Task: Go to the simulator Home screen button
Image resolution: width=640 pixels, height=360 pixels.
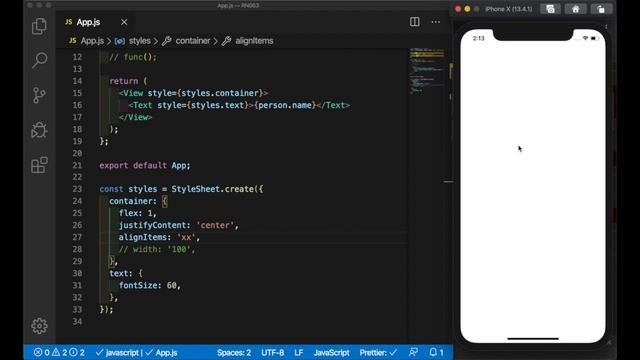Action: click(x=576, y=9)
